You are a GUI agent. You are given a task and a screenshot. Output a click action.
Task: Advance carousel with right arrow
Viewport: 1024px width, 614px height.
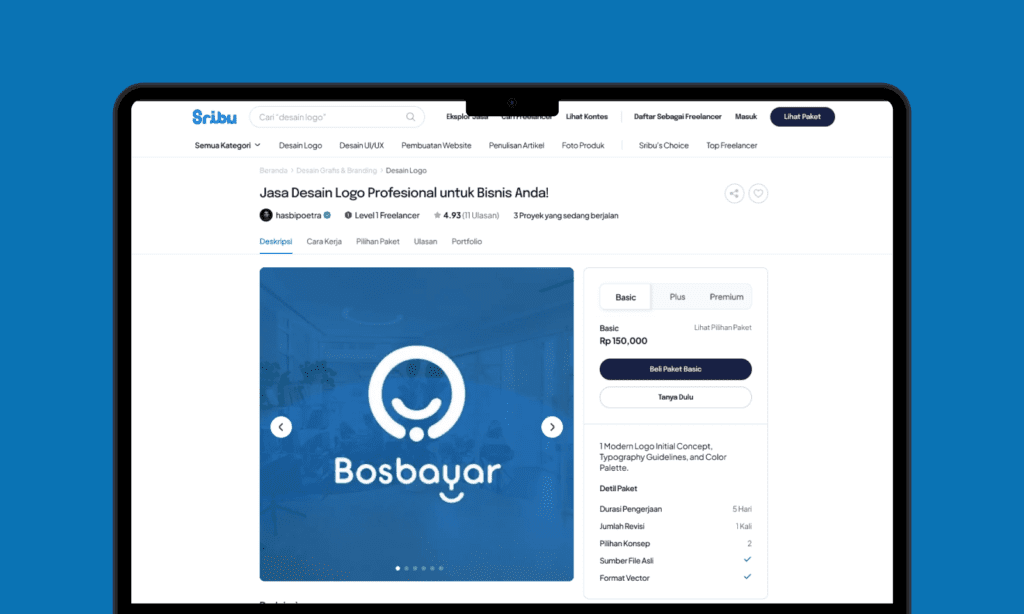[x=552, y=427]
